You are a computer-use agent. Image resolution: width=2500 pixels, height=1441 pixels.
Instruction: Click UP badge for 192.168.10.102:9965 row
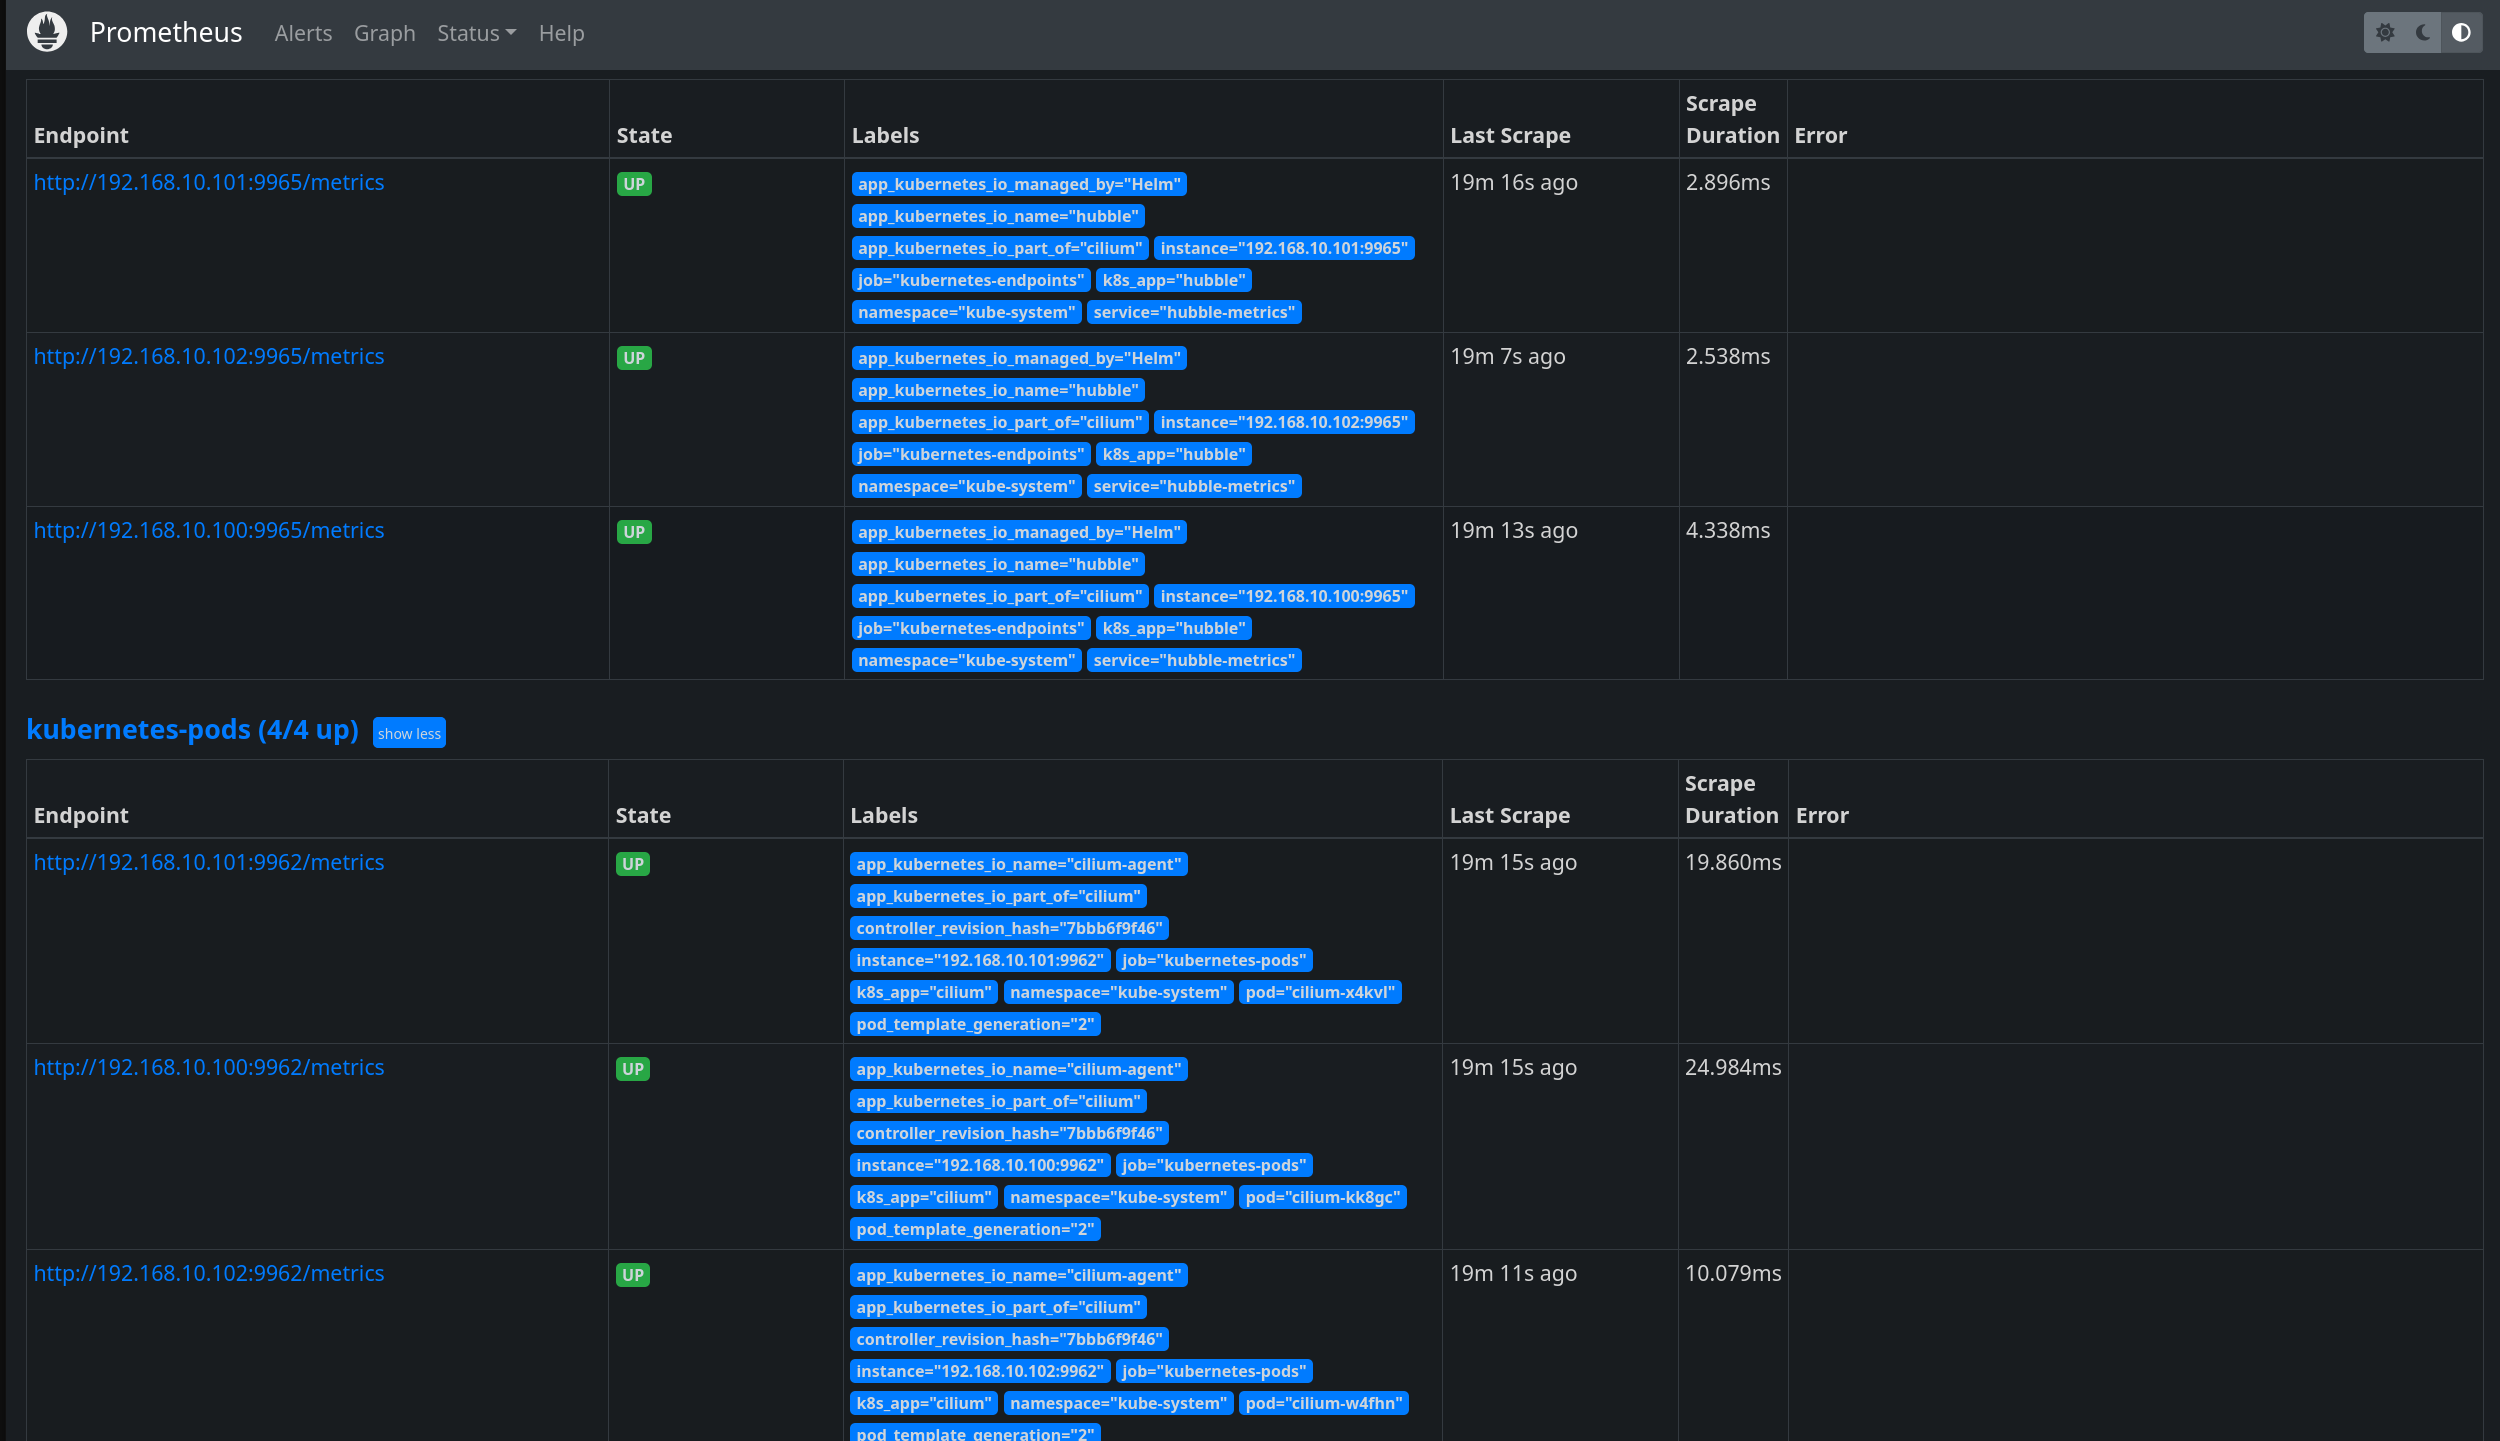(x=634, y=358)
